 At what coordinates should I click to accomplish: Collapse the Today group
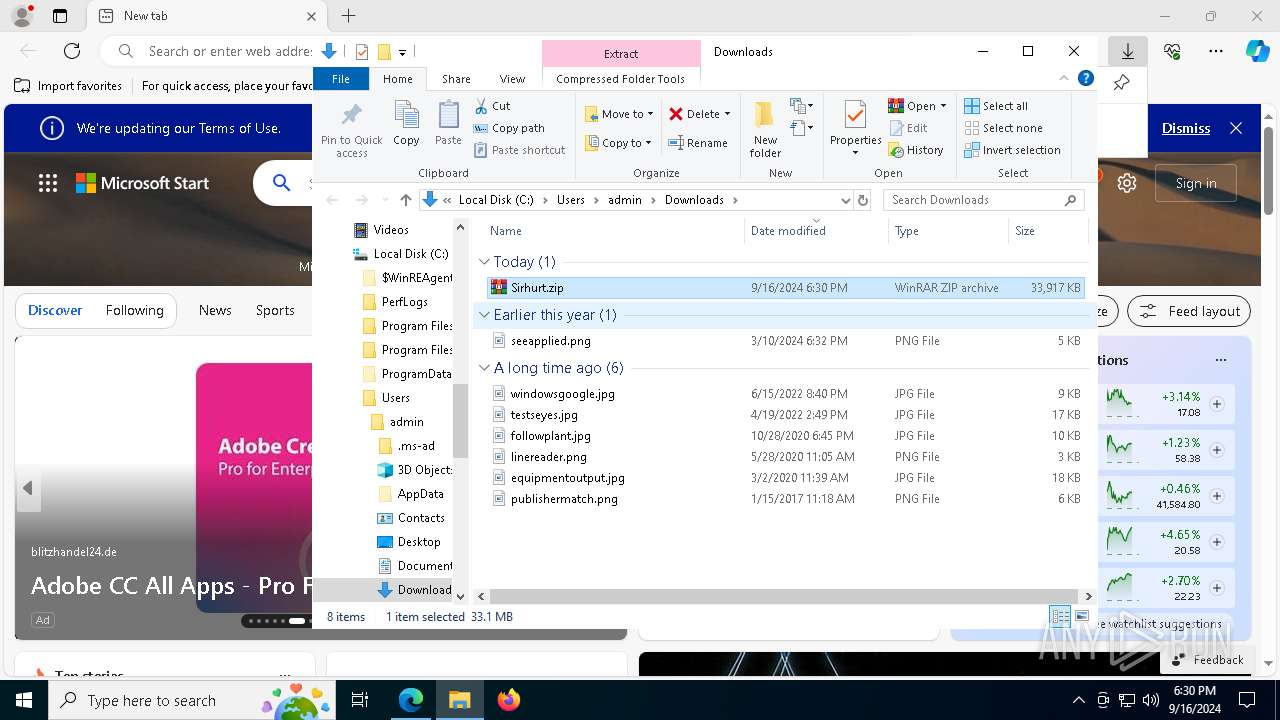coord(485,262)
